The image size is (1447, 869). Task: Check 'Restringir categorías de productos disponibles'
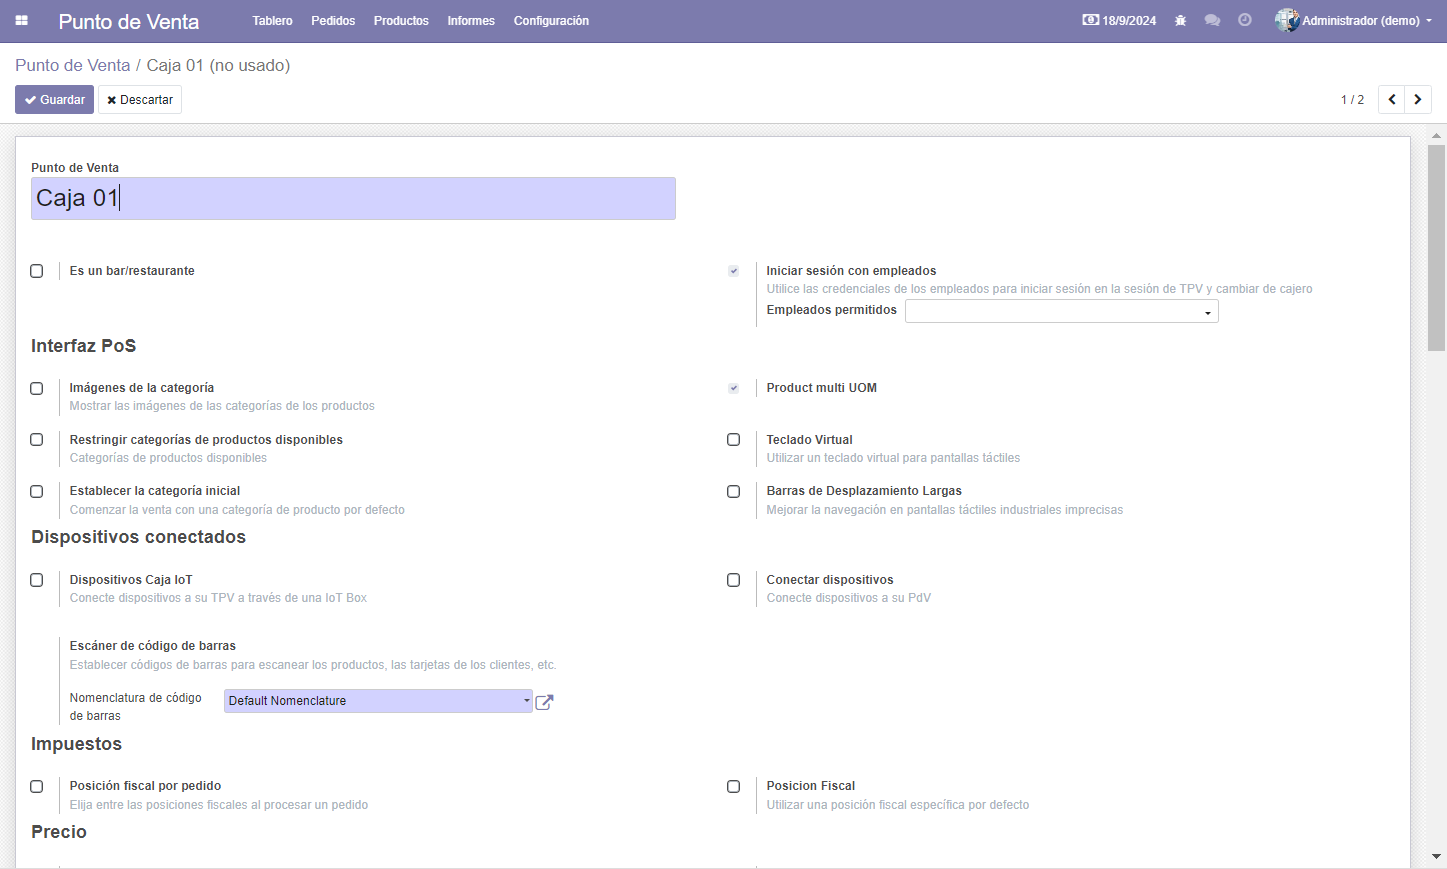click(x=37, y=440)
